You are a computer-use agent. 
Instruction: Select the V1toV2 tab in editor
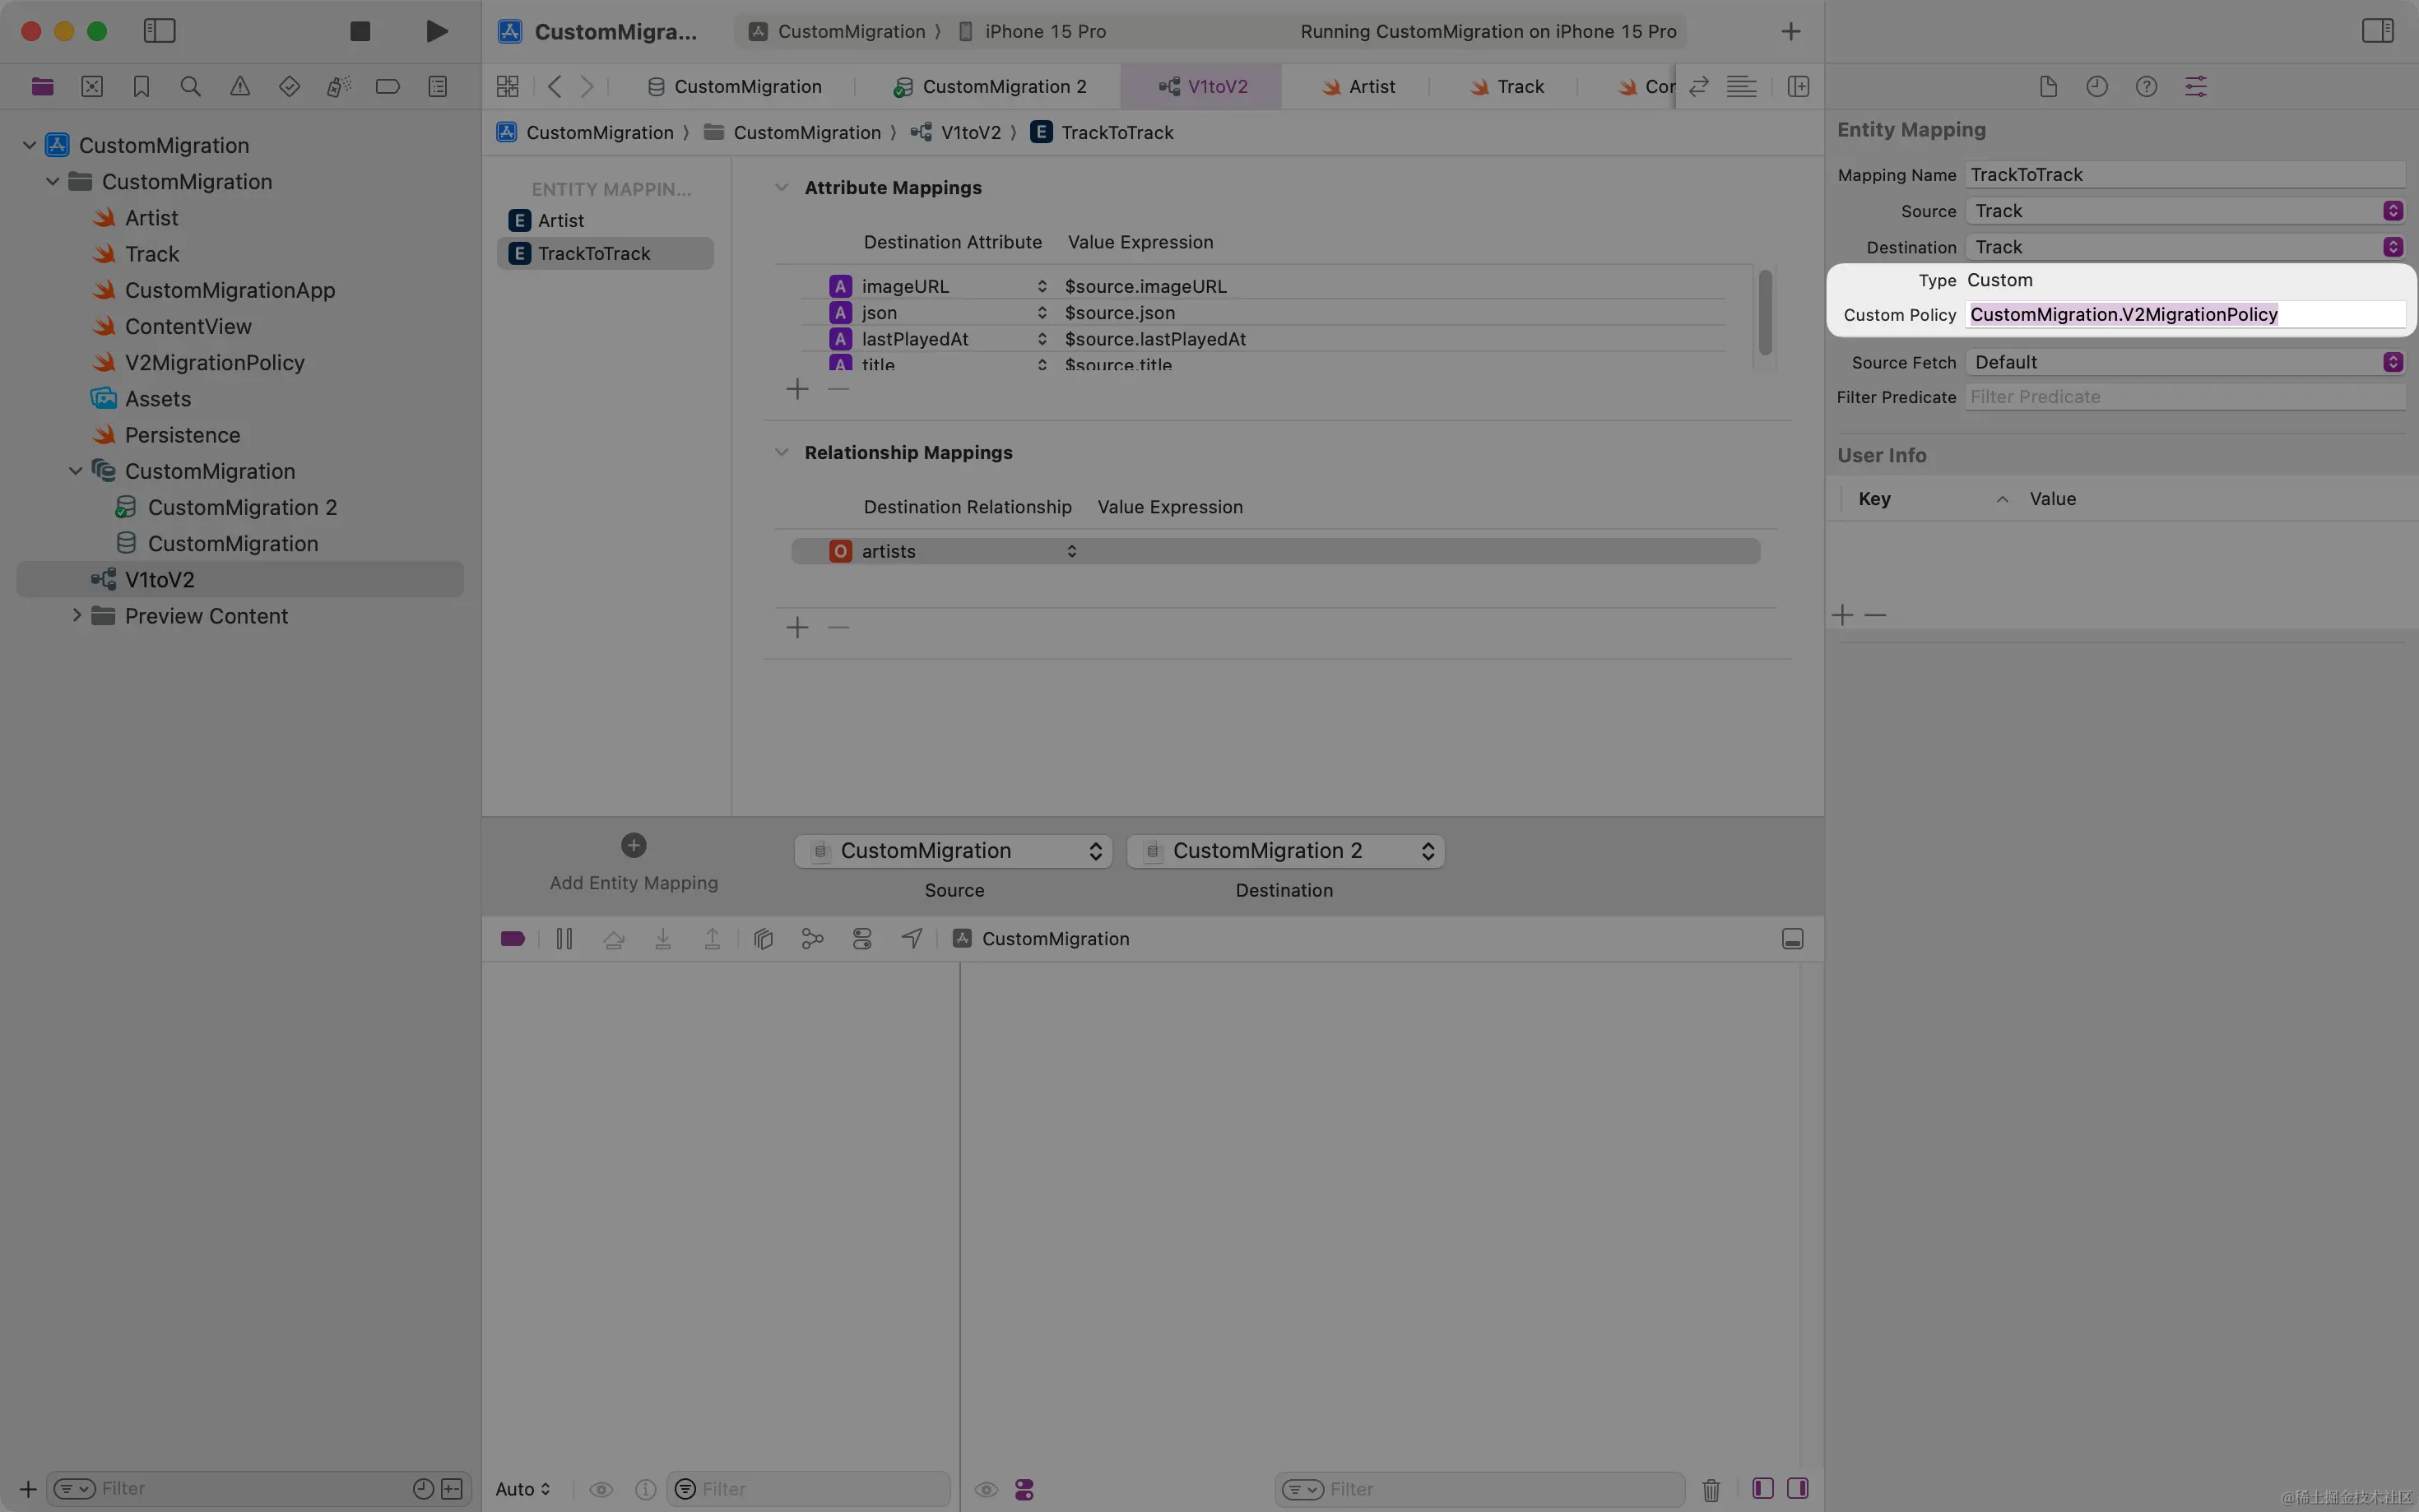(x=1215, y=86)
